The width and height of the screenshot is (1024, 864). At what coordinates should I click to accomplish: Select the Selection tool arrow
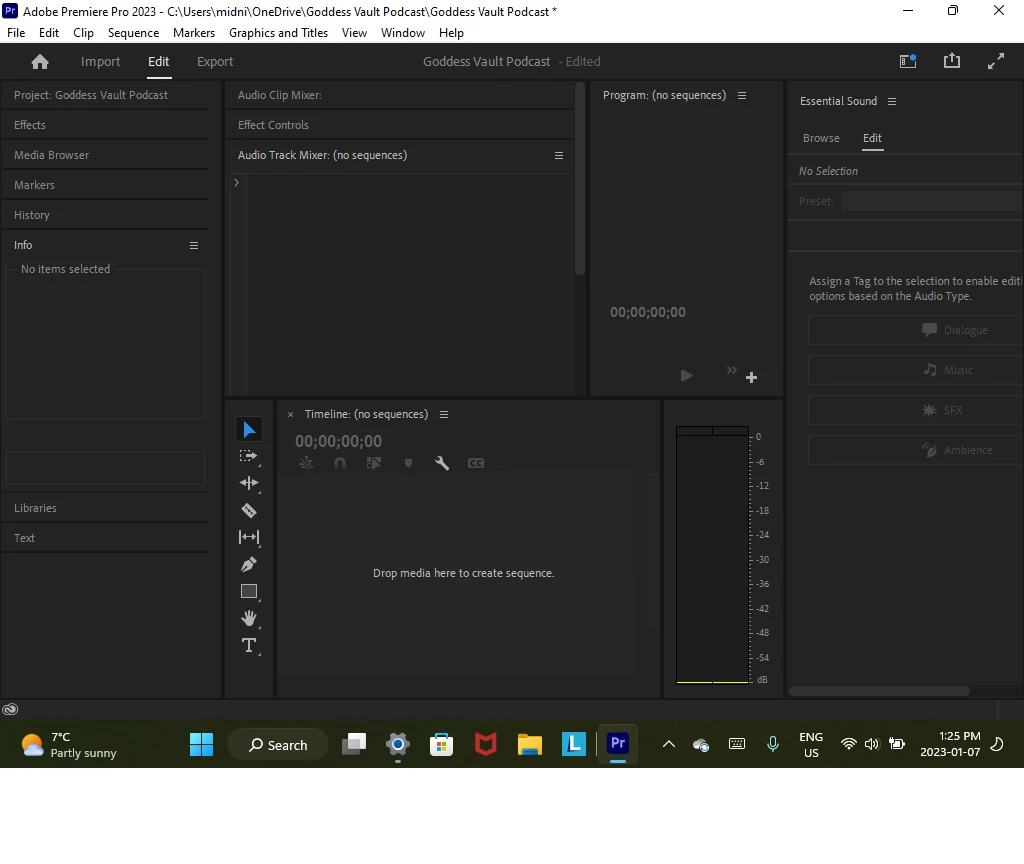click(249, 429)
